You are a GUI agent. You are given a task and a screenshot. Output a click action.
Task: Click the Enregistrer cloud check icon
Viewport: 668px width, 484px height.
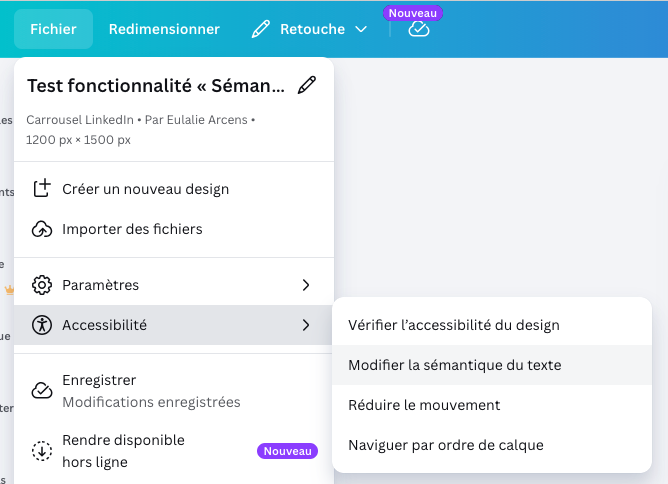coord(42,390)
